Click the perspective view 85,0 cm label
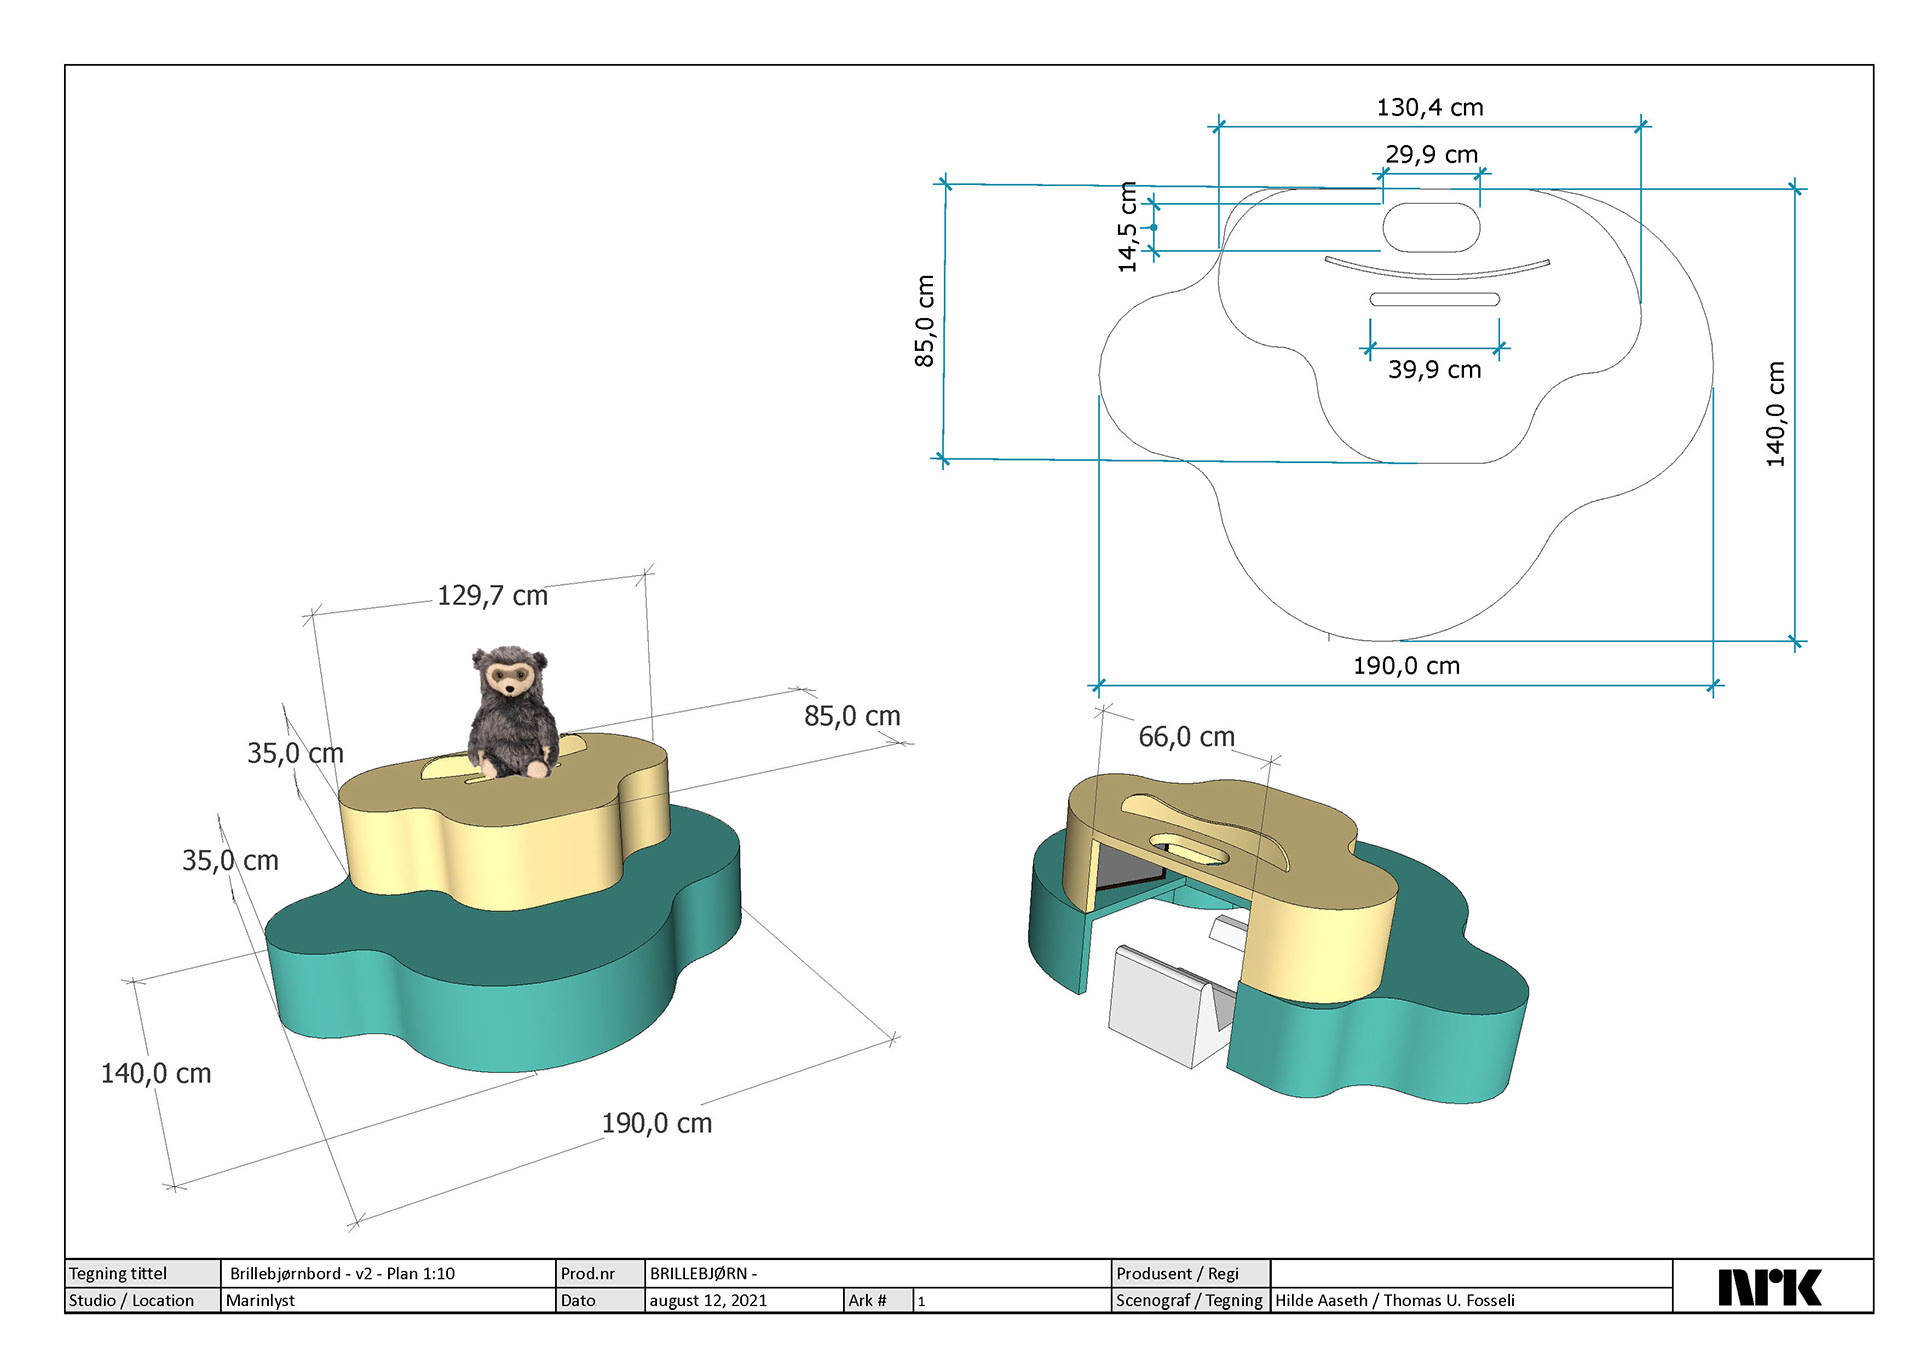 tap(852, 716)
